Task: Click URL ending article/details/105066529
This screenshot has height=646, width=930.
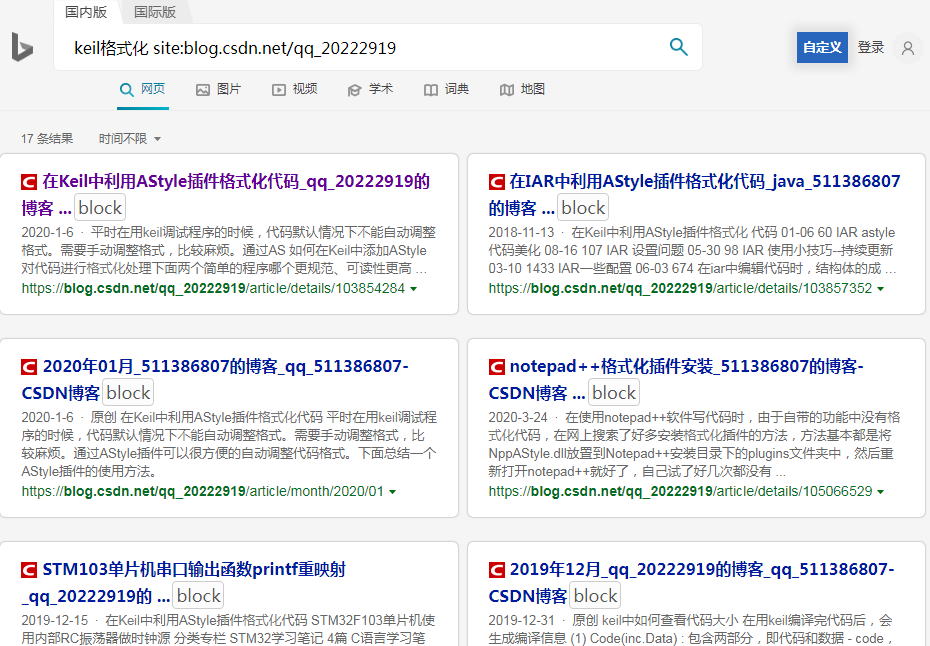Action: point(680,491)
